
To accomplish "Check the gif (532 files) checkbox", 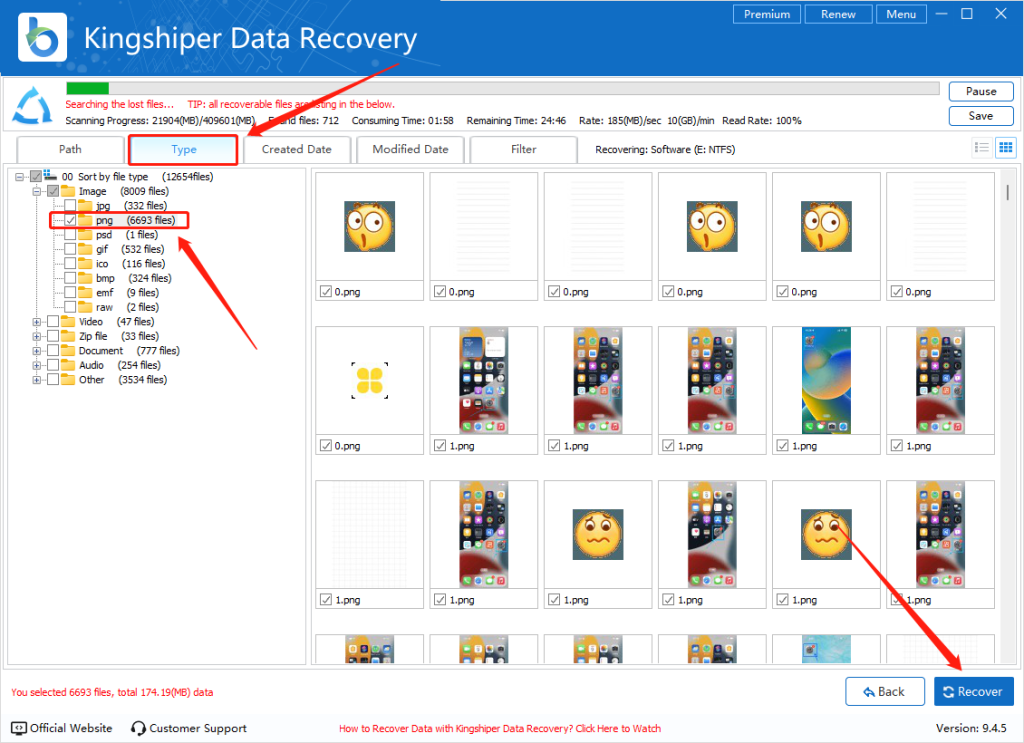I will [x=70, y=249].
